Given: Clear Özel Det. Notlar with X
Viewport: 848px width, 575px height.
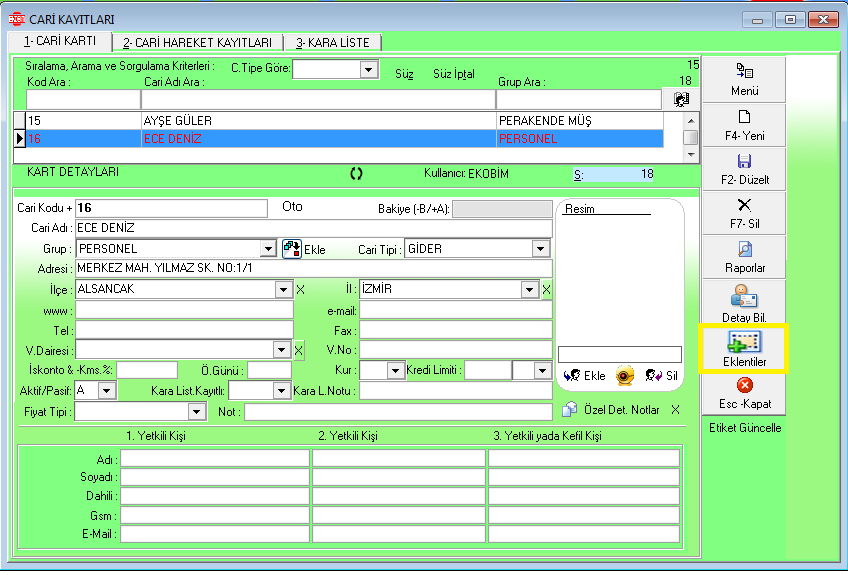Looking at the screenshot, I should click(x=675, y=409).
